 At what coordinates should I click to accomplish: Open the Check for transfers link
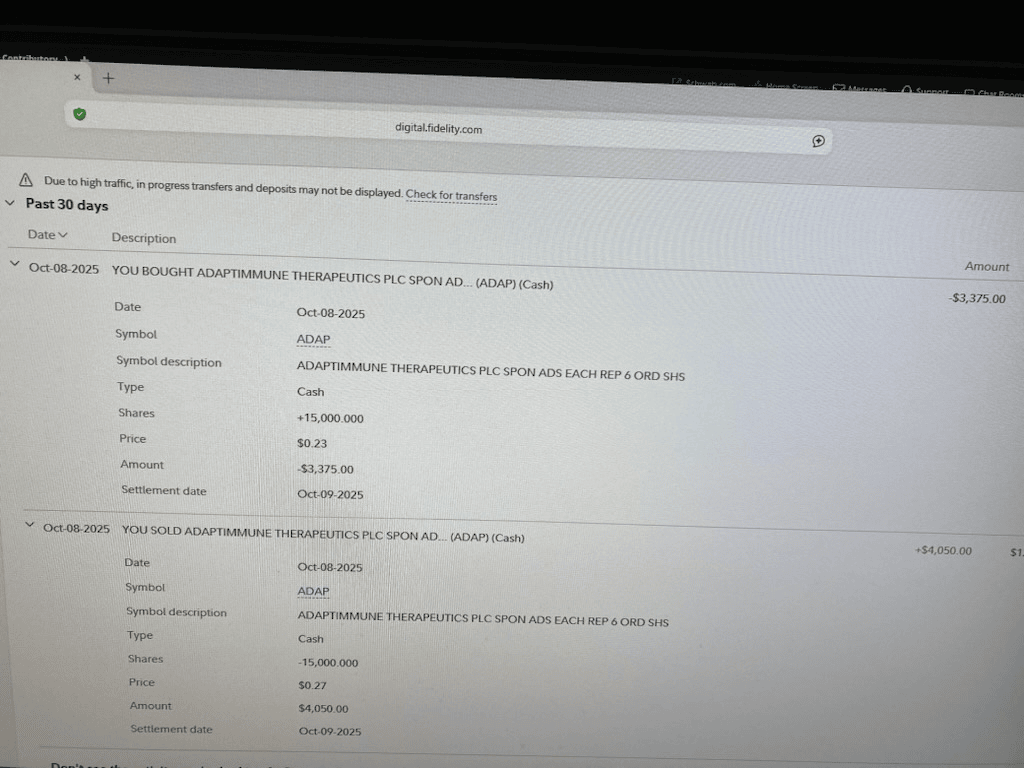[451, 195]
